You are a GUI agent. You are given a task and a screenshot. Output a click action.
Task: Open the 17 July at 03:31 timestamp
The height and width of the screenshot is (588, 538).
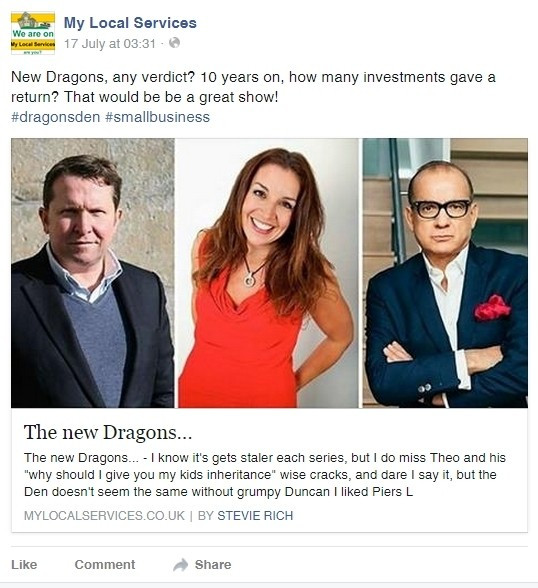tap(109, 44)
